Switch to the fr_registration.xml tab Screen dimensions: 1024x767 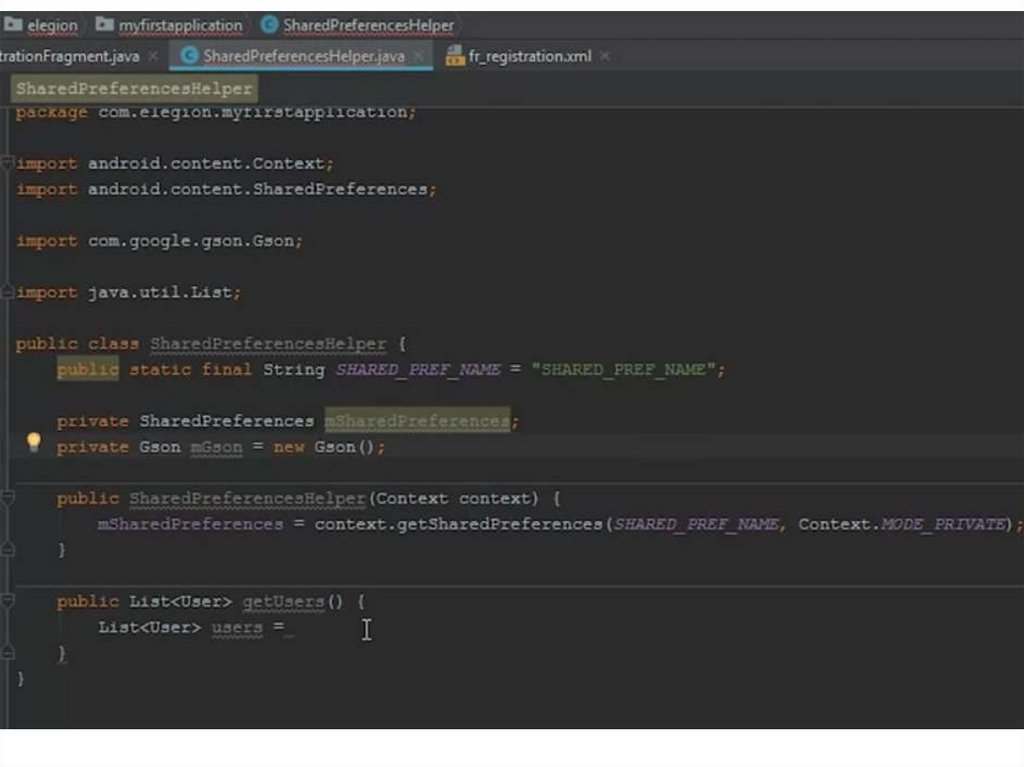click(530, 56)
